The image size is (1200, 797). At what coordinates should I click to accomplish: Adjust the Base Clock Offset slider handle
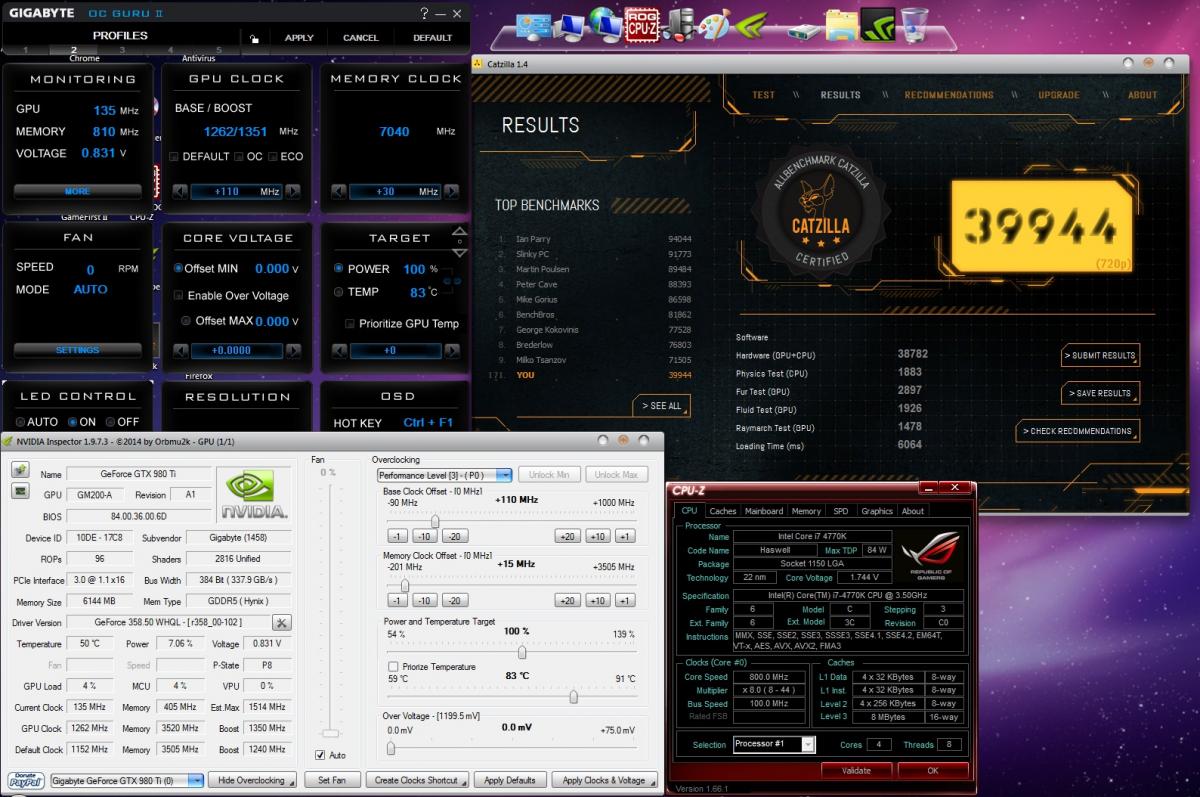435,521
